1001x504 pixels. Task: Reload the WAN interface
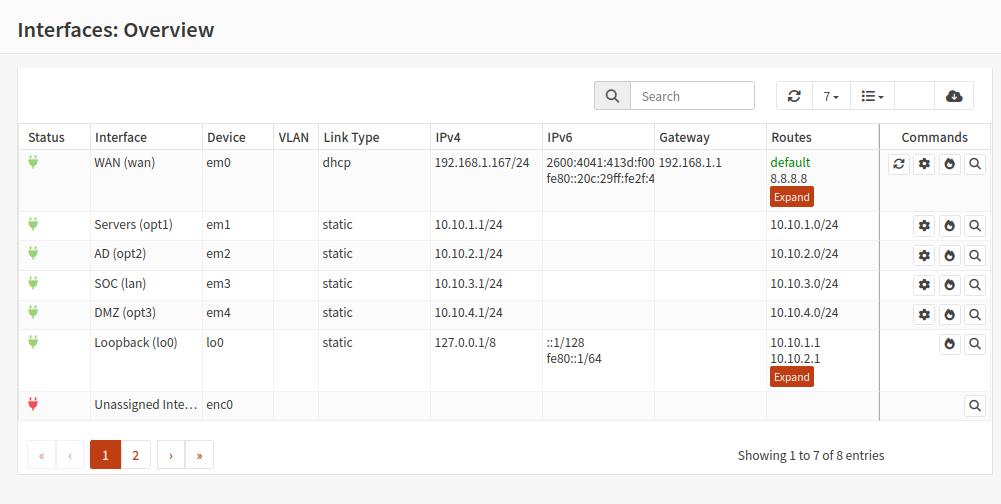click(x=899, y=164)
